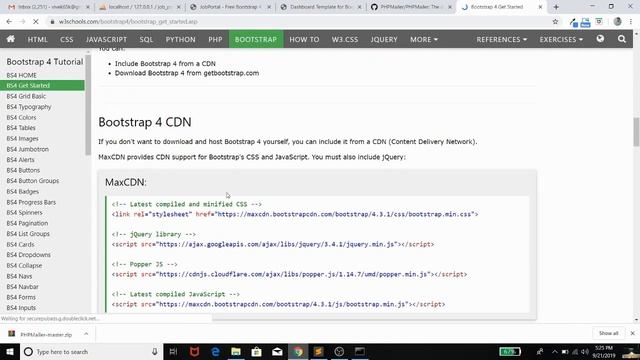This screenshot has height=360, width=640.
Task: Click the page vertical scrollbar thumb
Action: (x=636, y=131)
